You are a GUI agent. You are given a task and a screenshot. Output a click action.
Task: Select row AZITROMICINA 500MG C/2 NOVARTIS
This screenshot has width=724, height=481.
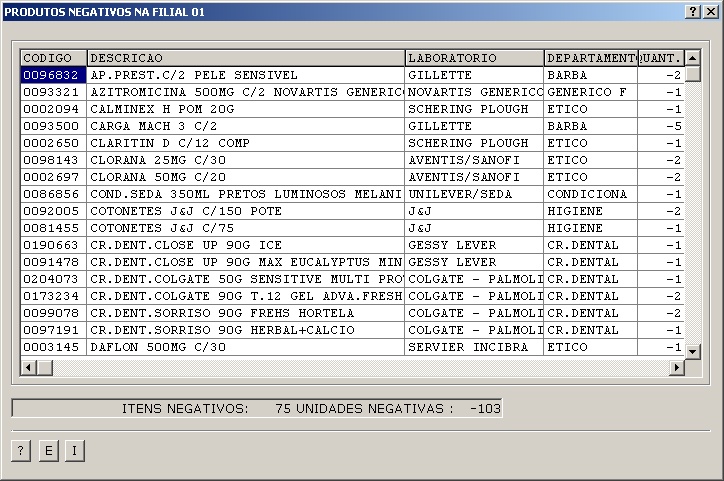click(x=352, y=92)
